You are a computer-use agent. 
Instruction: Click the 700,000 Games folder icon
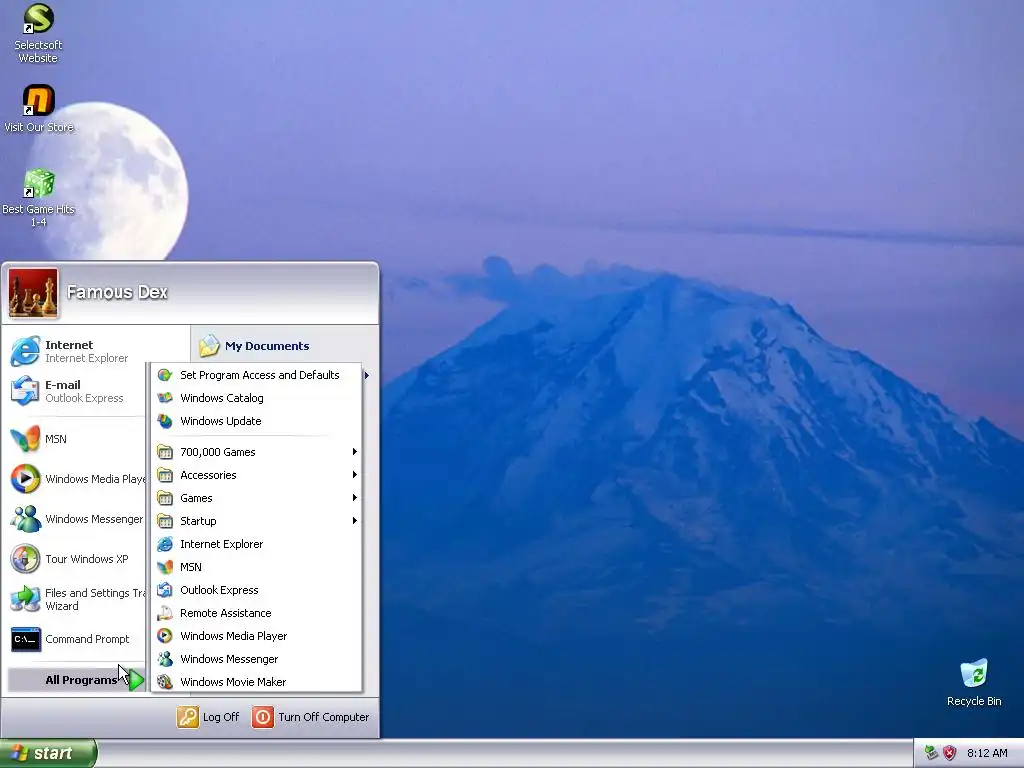coord(165,452)
